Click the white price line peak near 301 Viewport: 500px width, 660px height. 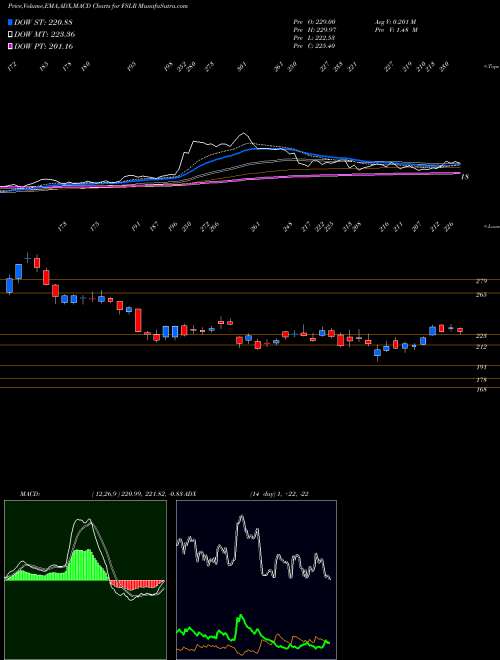coord(243,134)
